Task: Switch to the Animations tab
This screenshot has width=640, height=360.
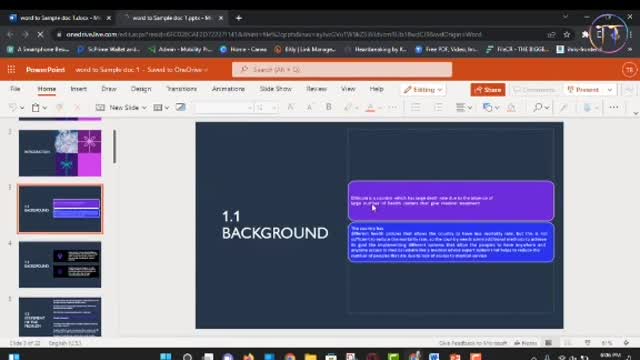Action: click(228, 89)
